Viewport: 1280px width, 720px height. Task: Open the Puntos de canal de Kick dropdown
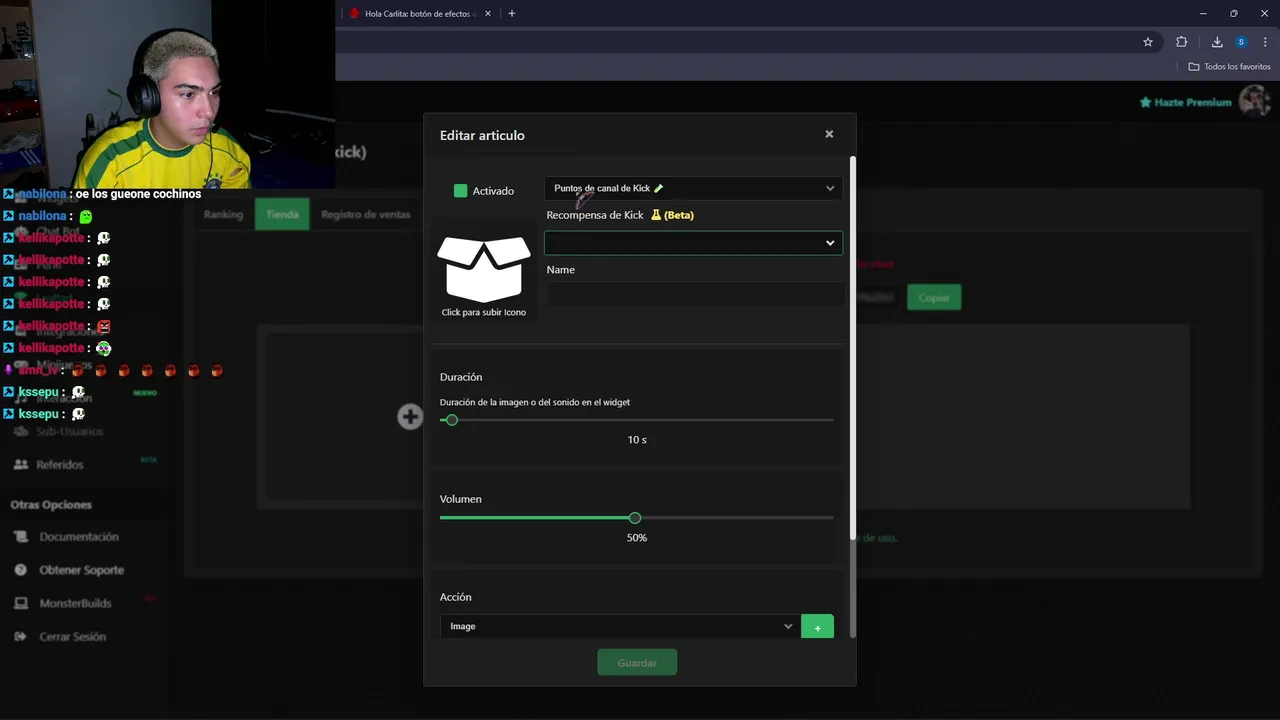693,188
